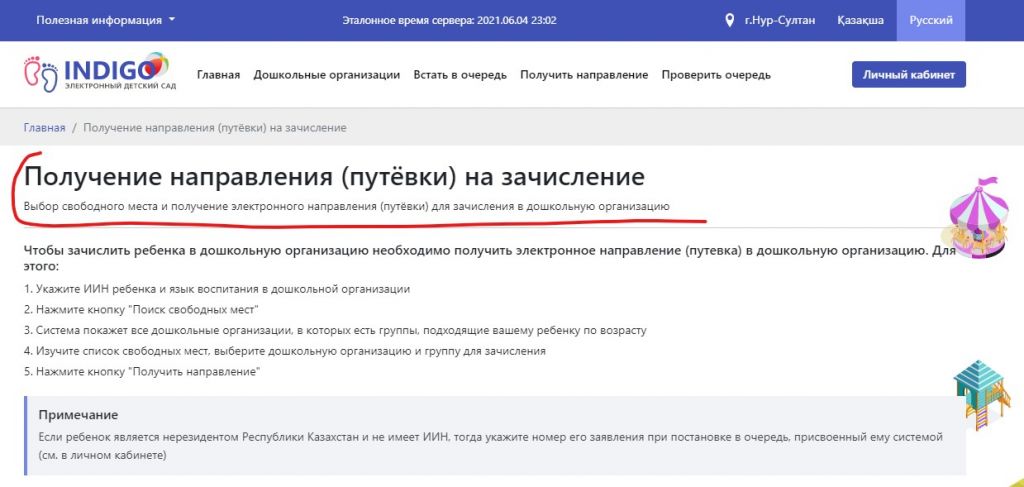
Task: Click the server reference time text
Action: pyautogui.click(x=449, y=20)
